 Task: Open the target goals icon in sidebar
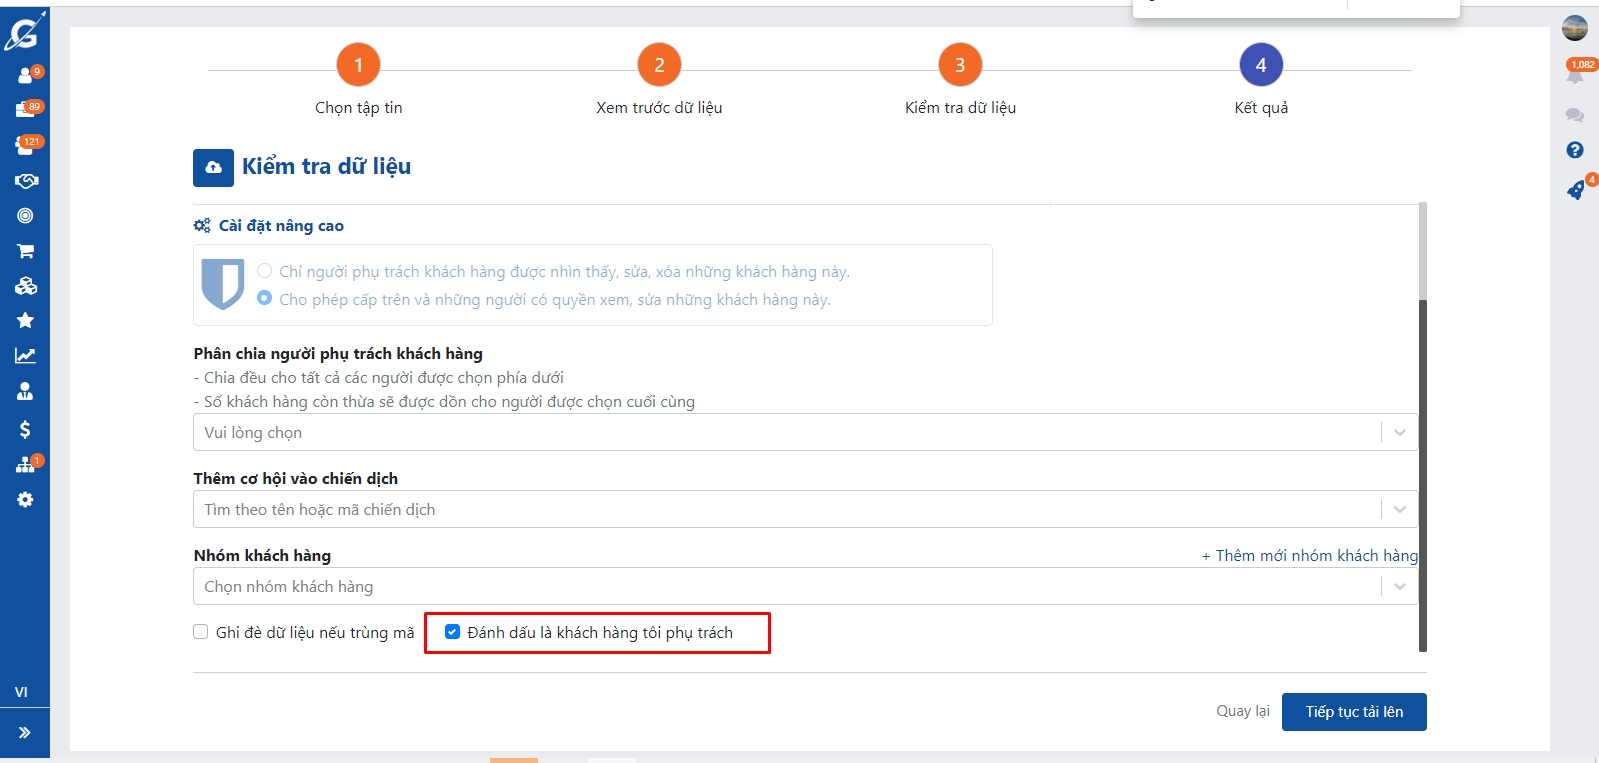(25, 216)
